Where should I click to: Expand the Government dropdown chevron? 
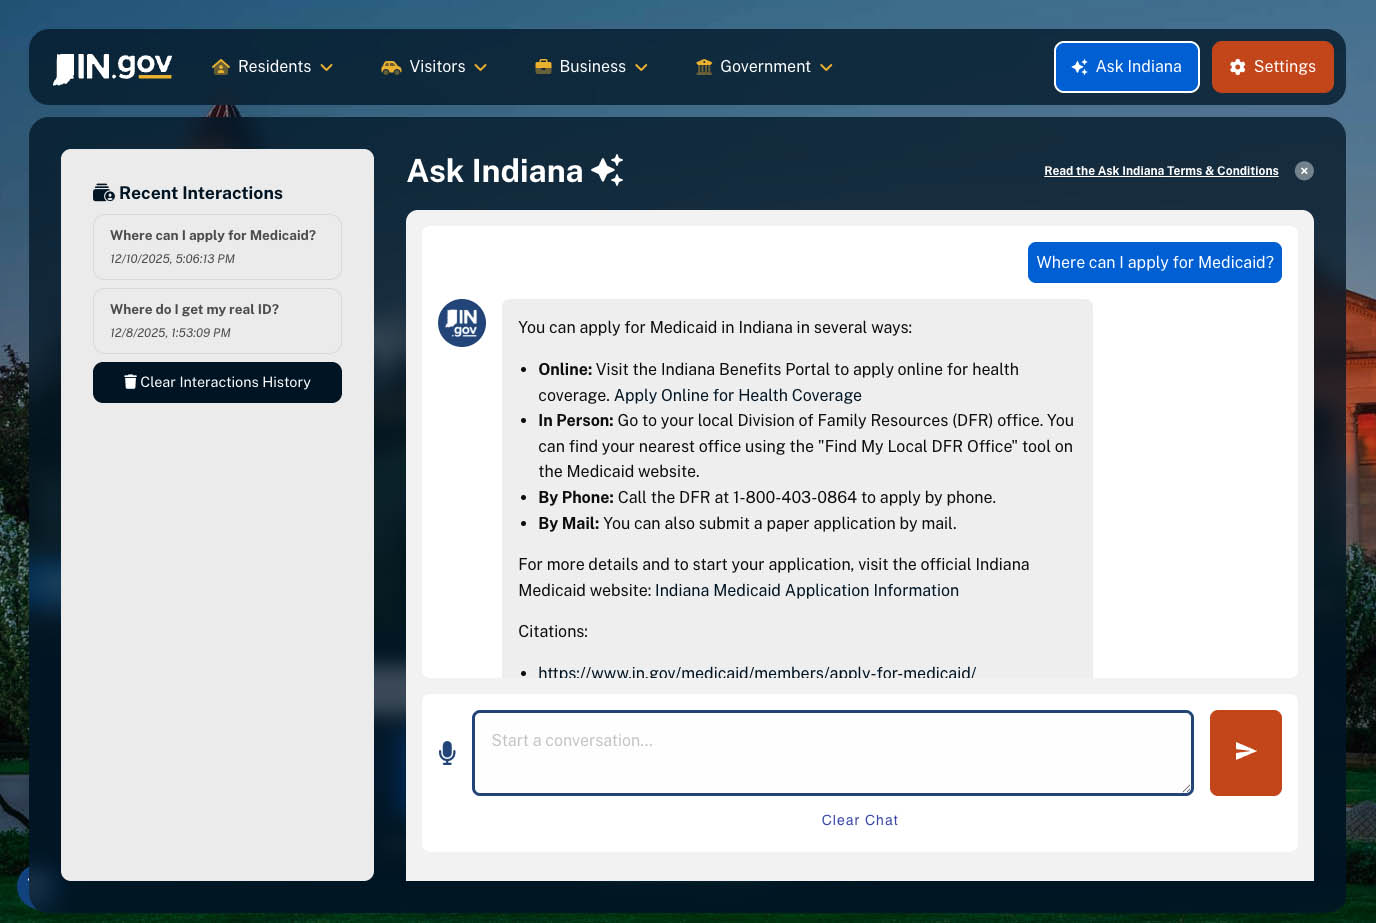pos(826,68)
